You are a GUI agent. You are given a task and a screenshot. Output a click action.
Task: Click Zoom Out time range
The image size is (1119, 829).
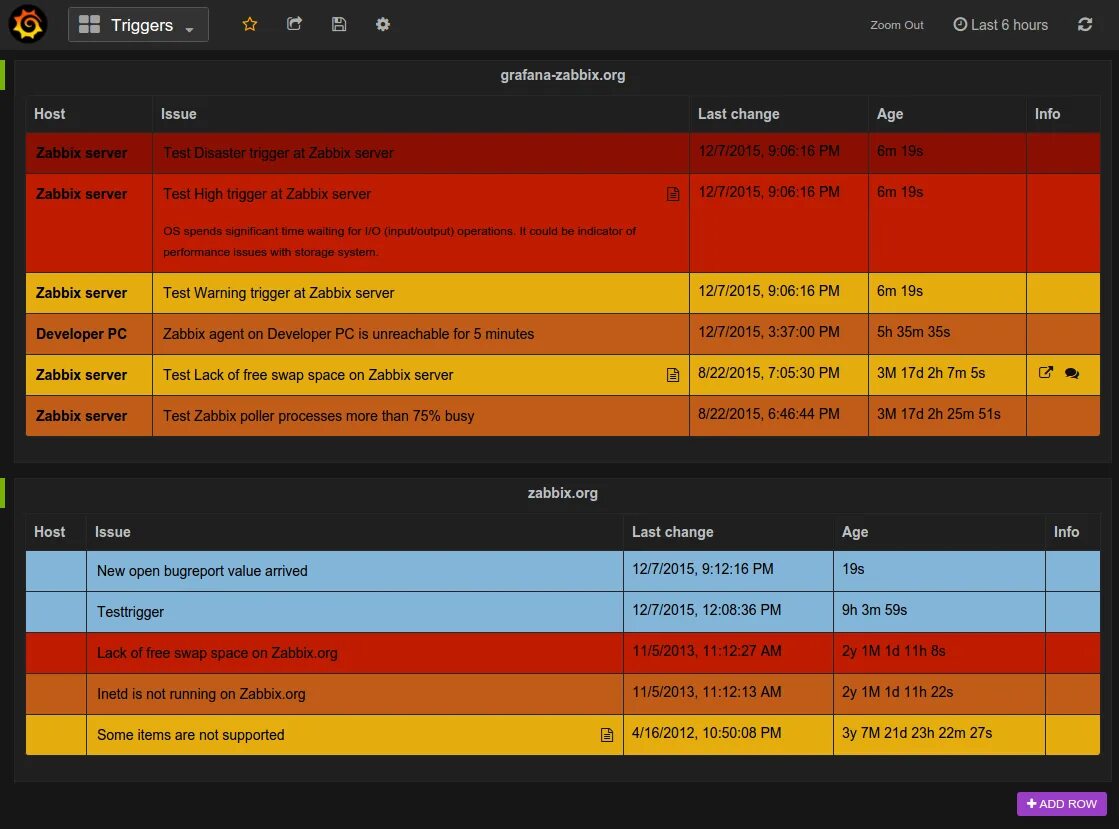(x=896, y=25)
